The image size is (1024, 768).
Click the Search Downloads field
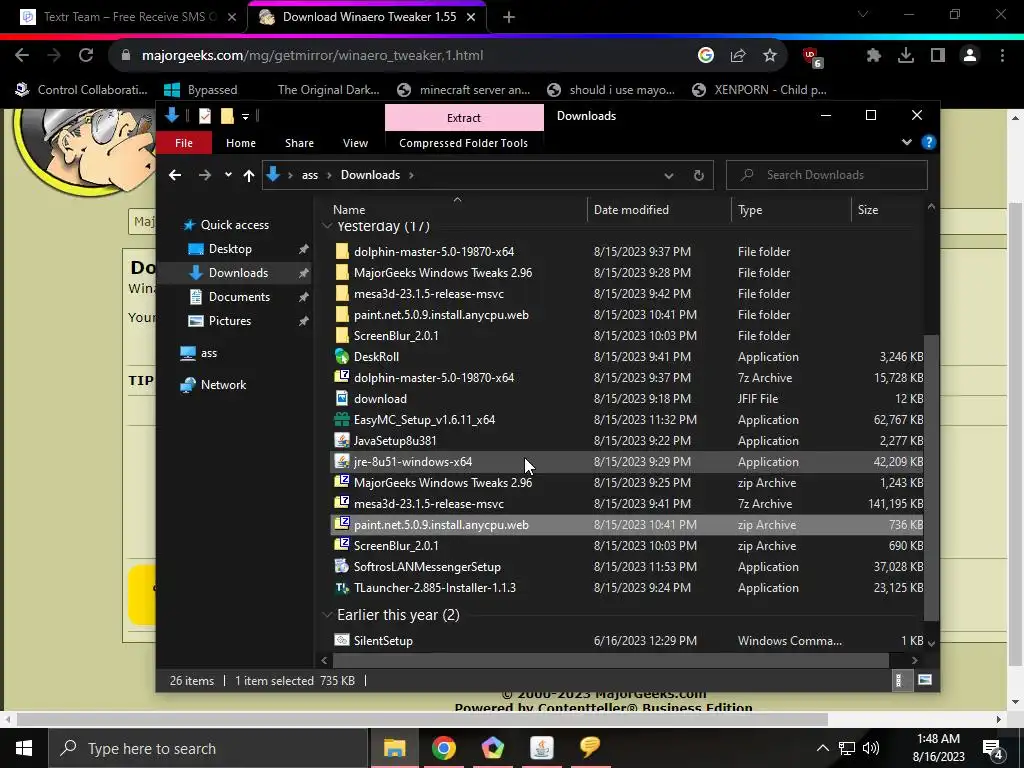point(827,175)
